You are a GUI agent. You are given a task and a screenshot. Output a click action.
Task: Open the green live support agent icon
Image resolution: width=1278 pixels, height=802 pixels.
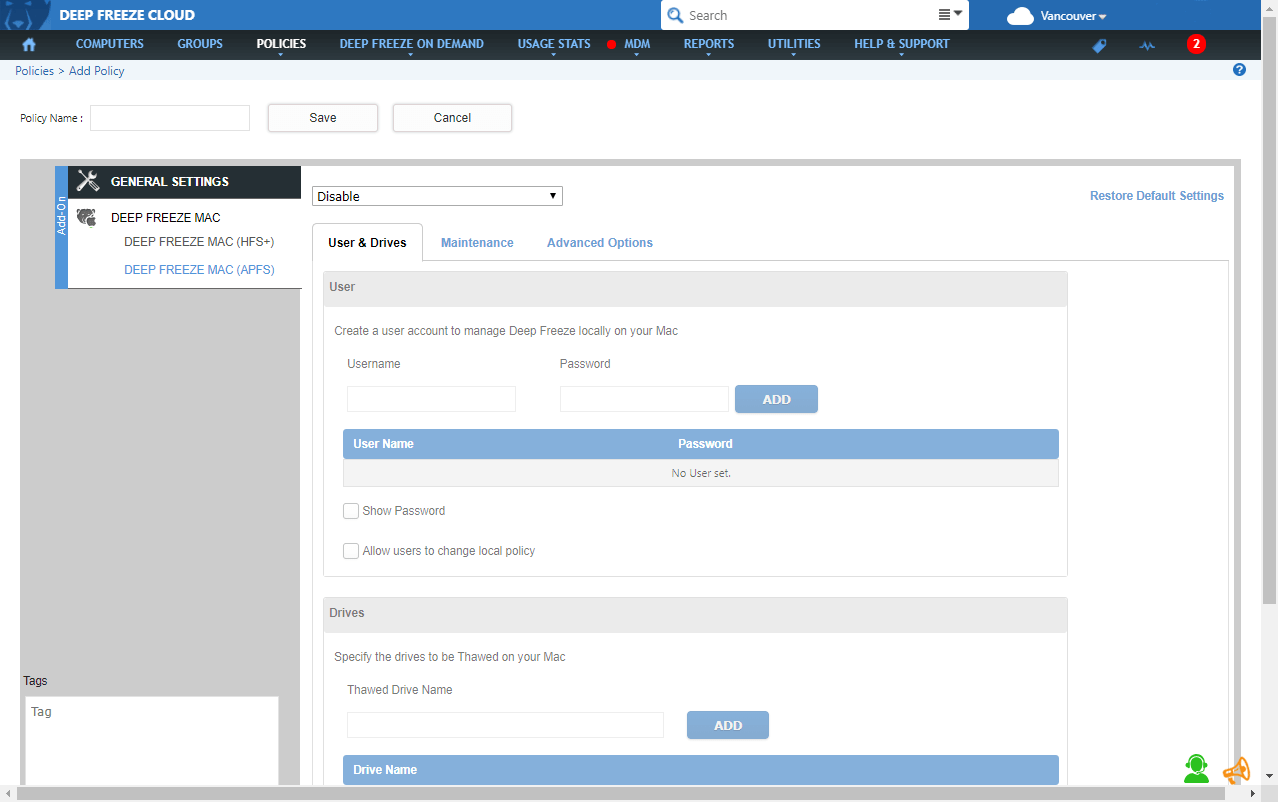pyautogui.click(x=1196, y=768)
